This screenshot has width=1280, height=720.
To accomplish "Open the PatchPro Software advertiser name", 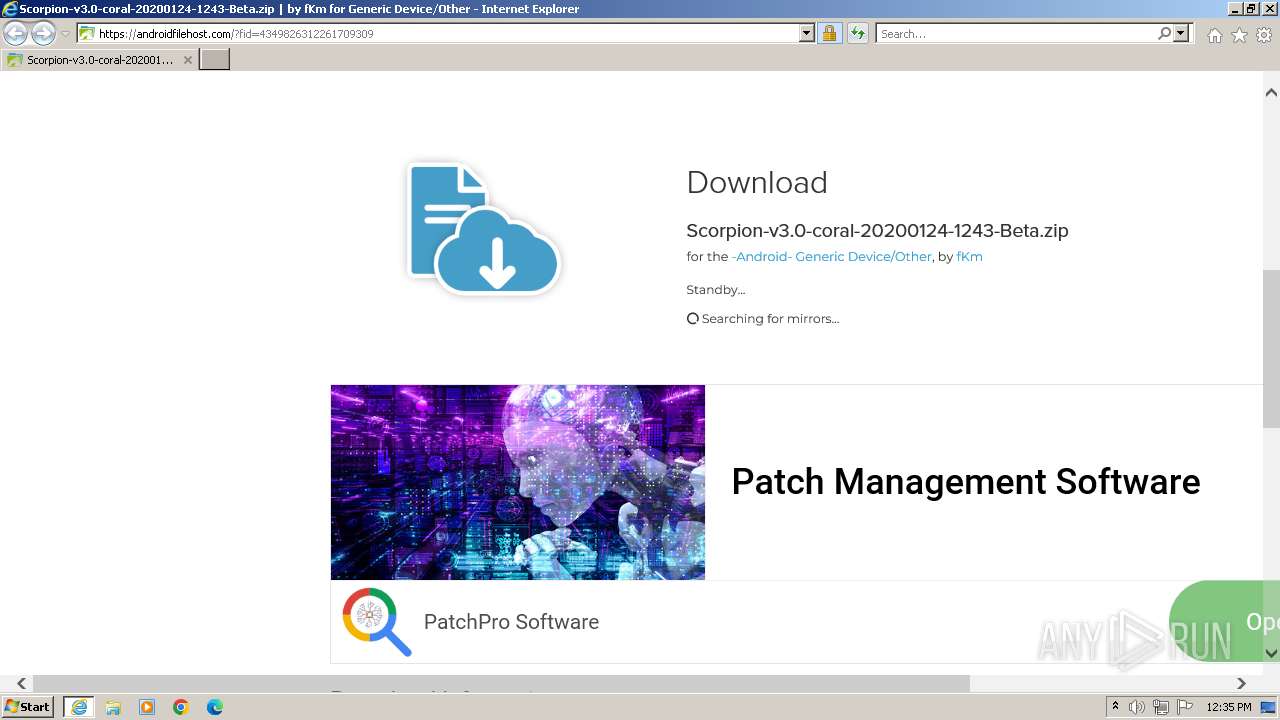I will click(511, 622).
